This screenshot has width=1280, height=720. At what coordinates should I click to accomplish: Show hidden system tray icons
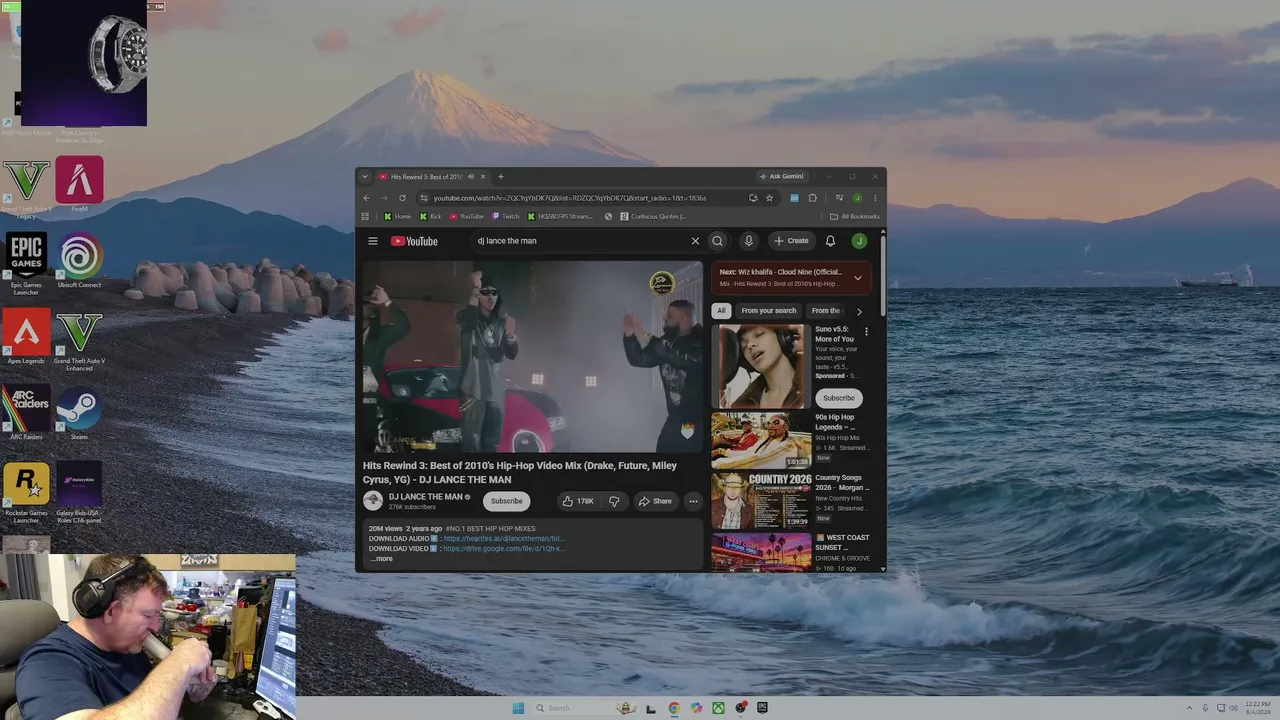(x=1190, y=708)
